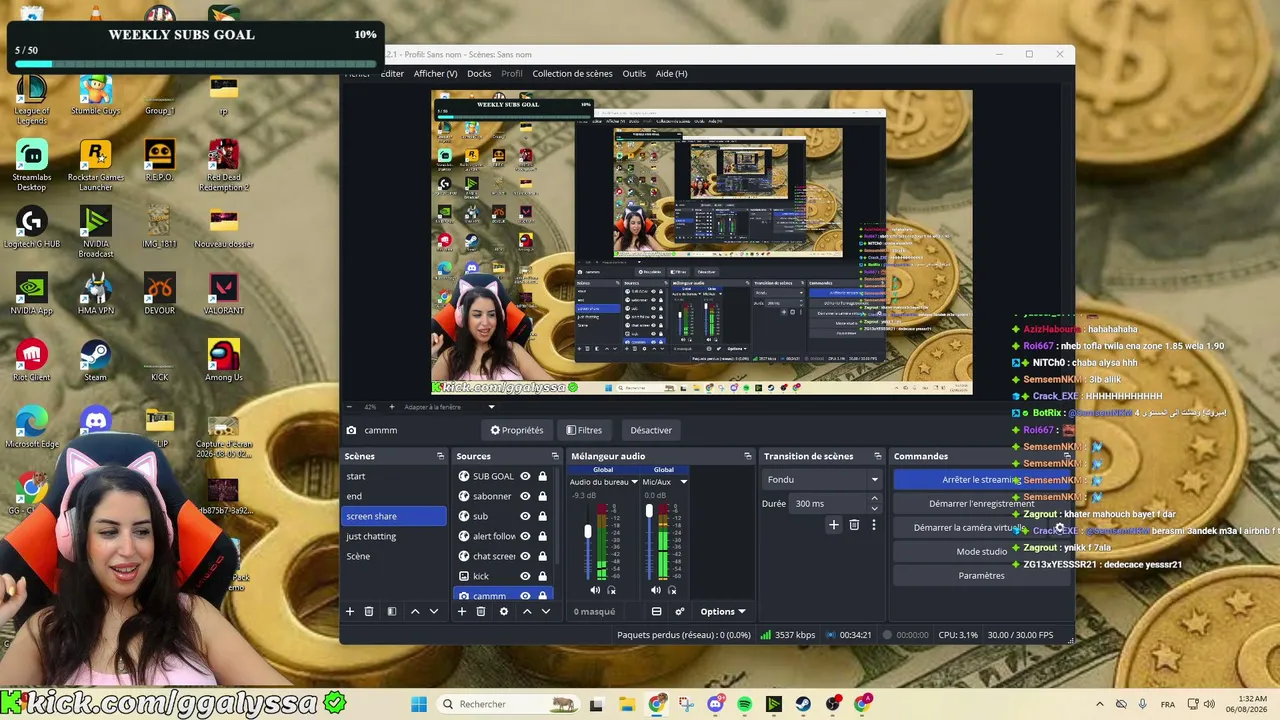Open the Docks menu

(x=479, y=73)
